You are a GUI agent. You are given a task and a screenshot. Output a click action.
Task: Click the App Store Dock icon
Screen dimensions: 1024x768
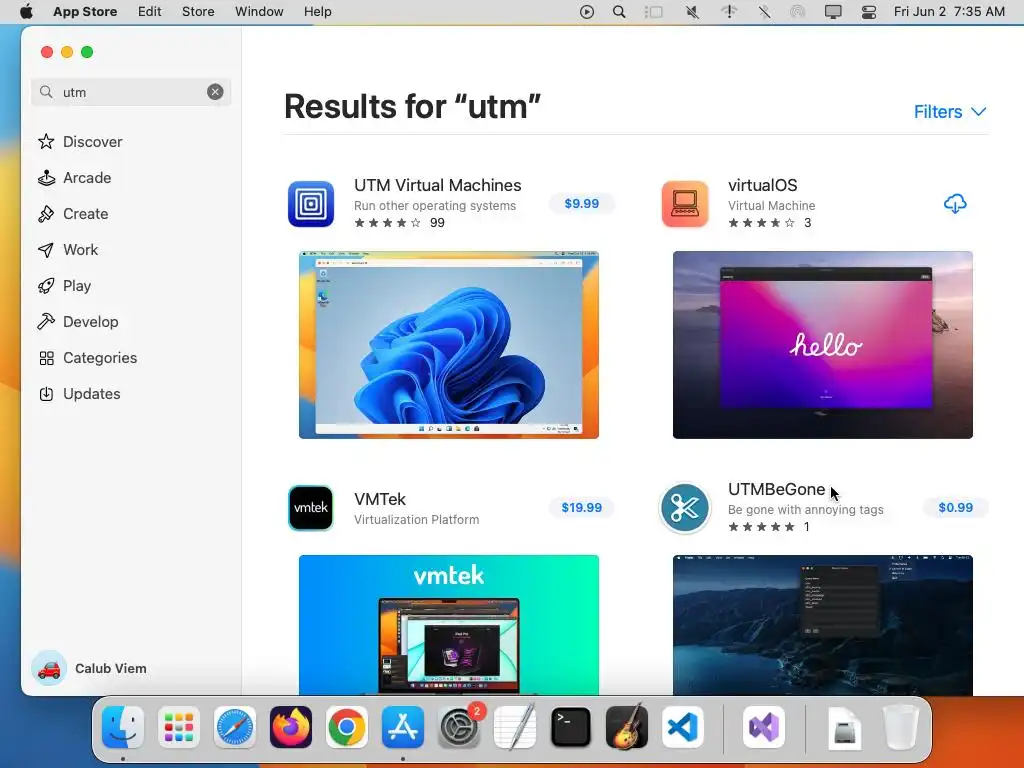[x=403, y=727]
